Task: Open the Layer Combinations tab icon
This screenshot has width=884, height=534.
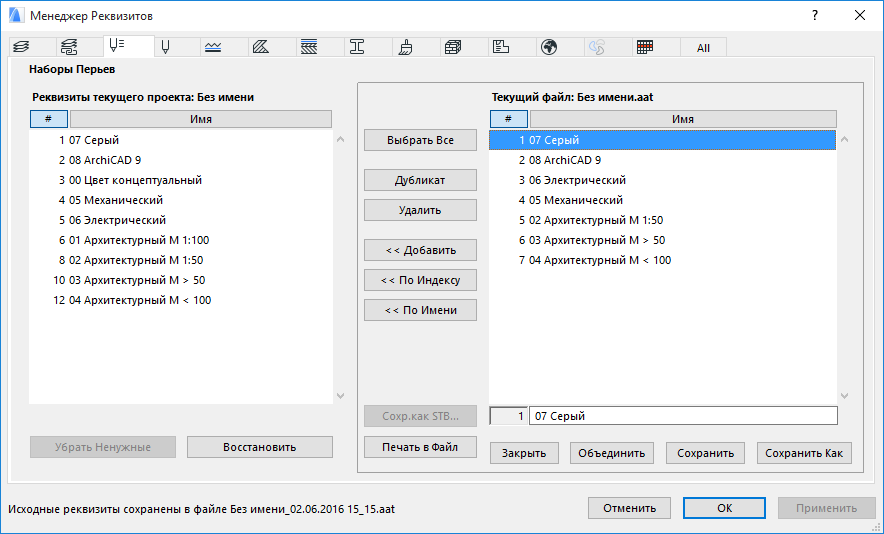Action: pyautogui.click(x=69, y=47)
